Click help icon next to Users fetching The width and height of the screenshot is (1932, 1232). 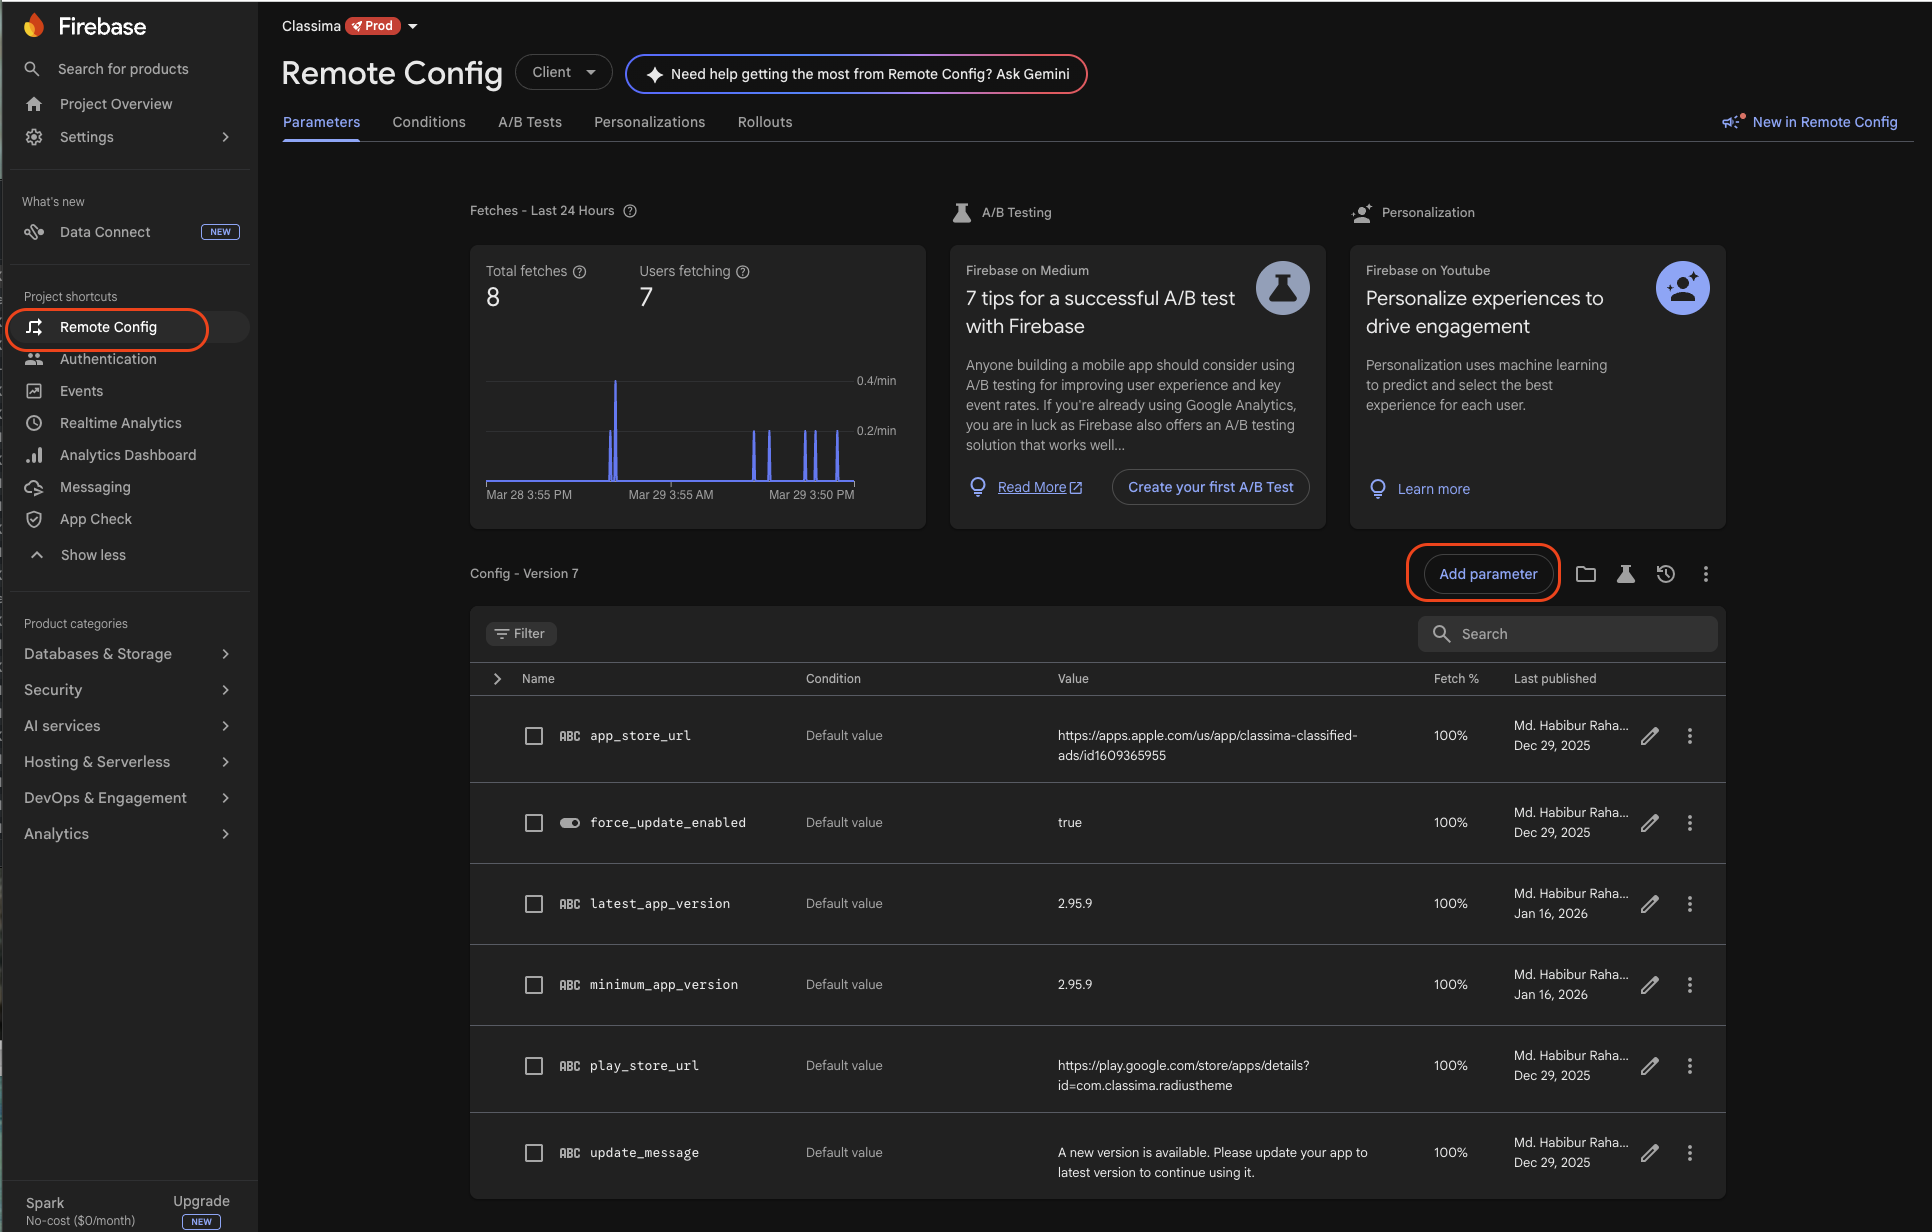pyautogui.click(x=743, y=272)
